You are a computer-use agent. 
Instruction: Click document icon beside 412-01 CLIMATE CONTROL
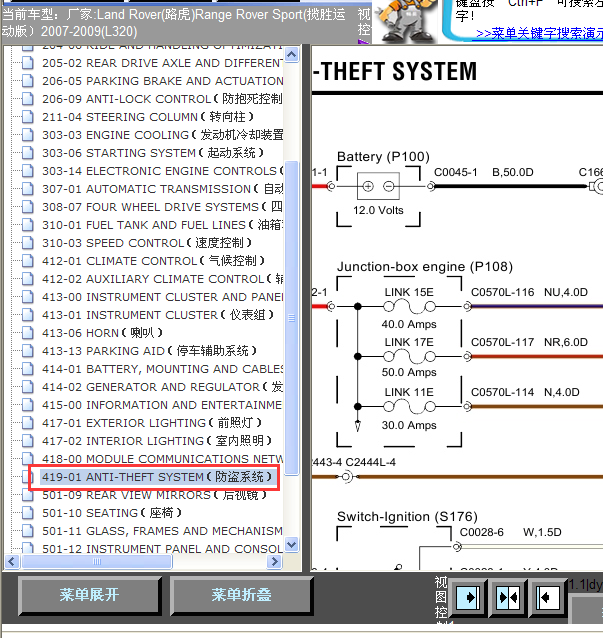(x=28, y=261)
